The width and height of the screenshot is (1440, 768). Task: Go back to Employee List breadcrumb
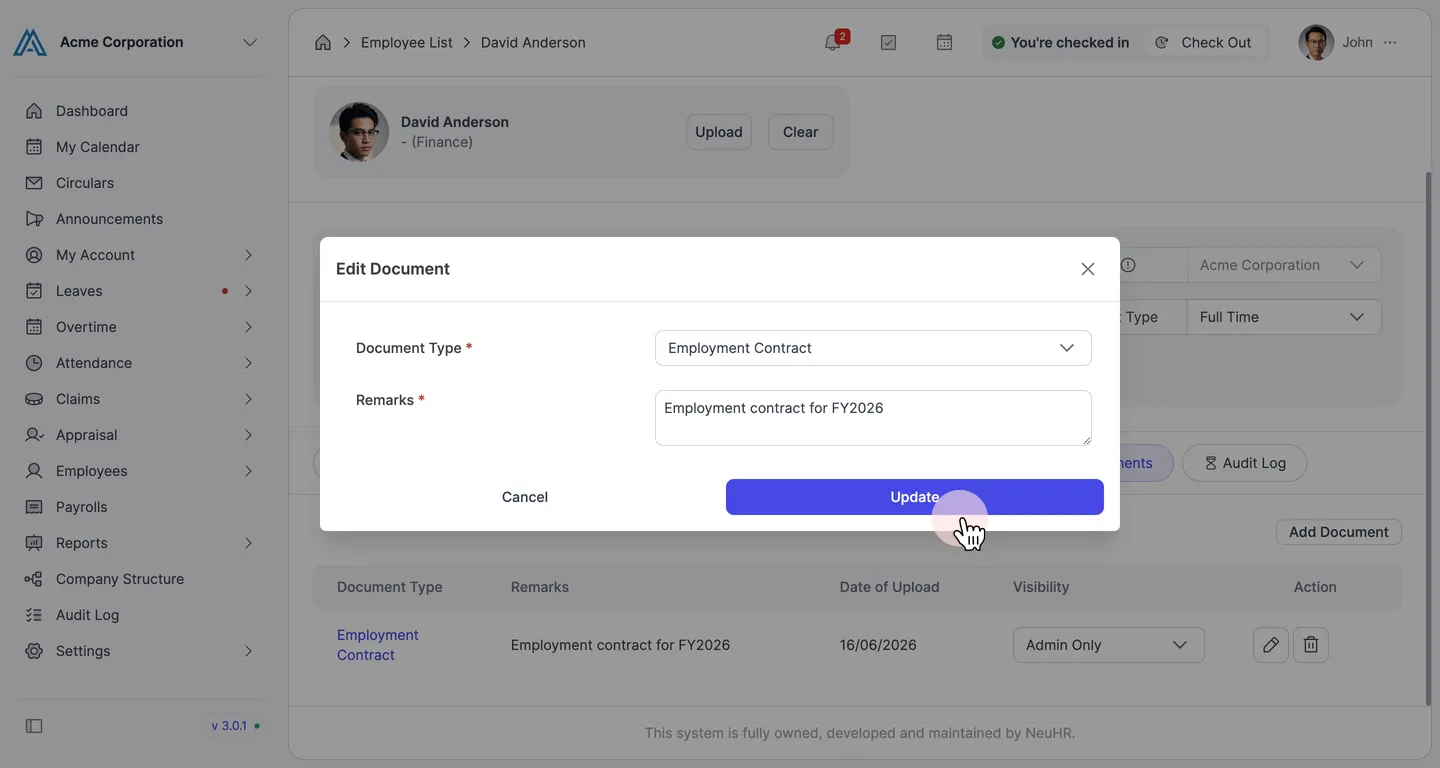coord(406,42)
